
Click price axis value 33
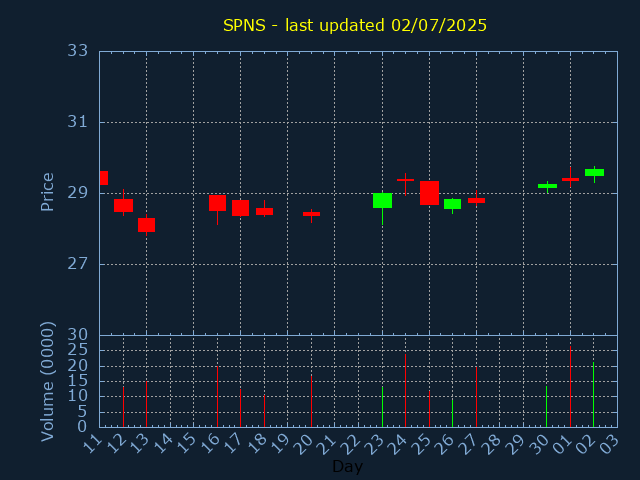pyautogui.click(x=78, y=51)
